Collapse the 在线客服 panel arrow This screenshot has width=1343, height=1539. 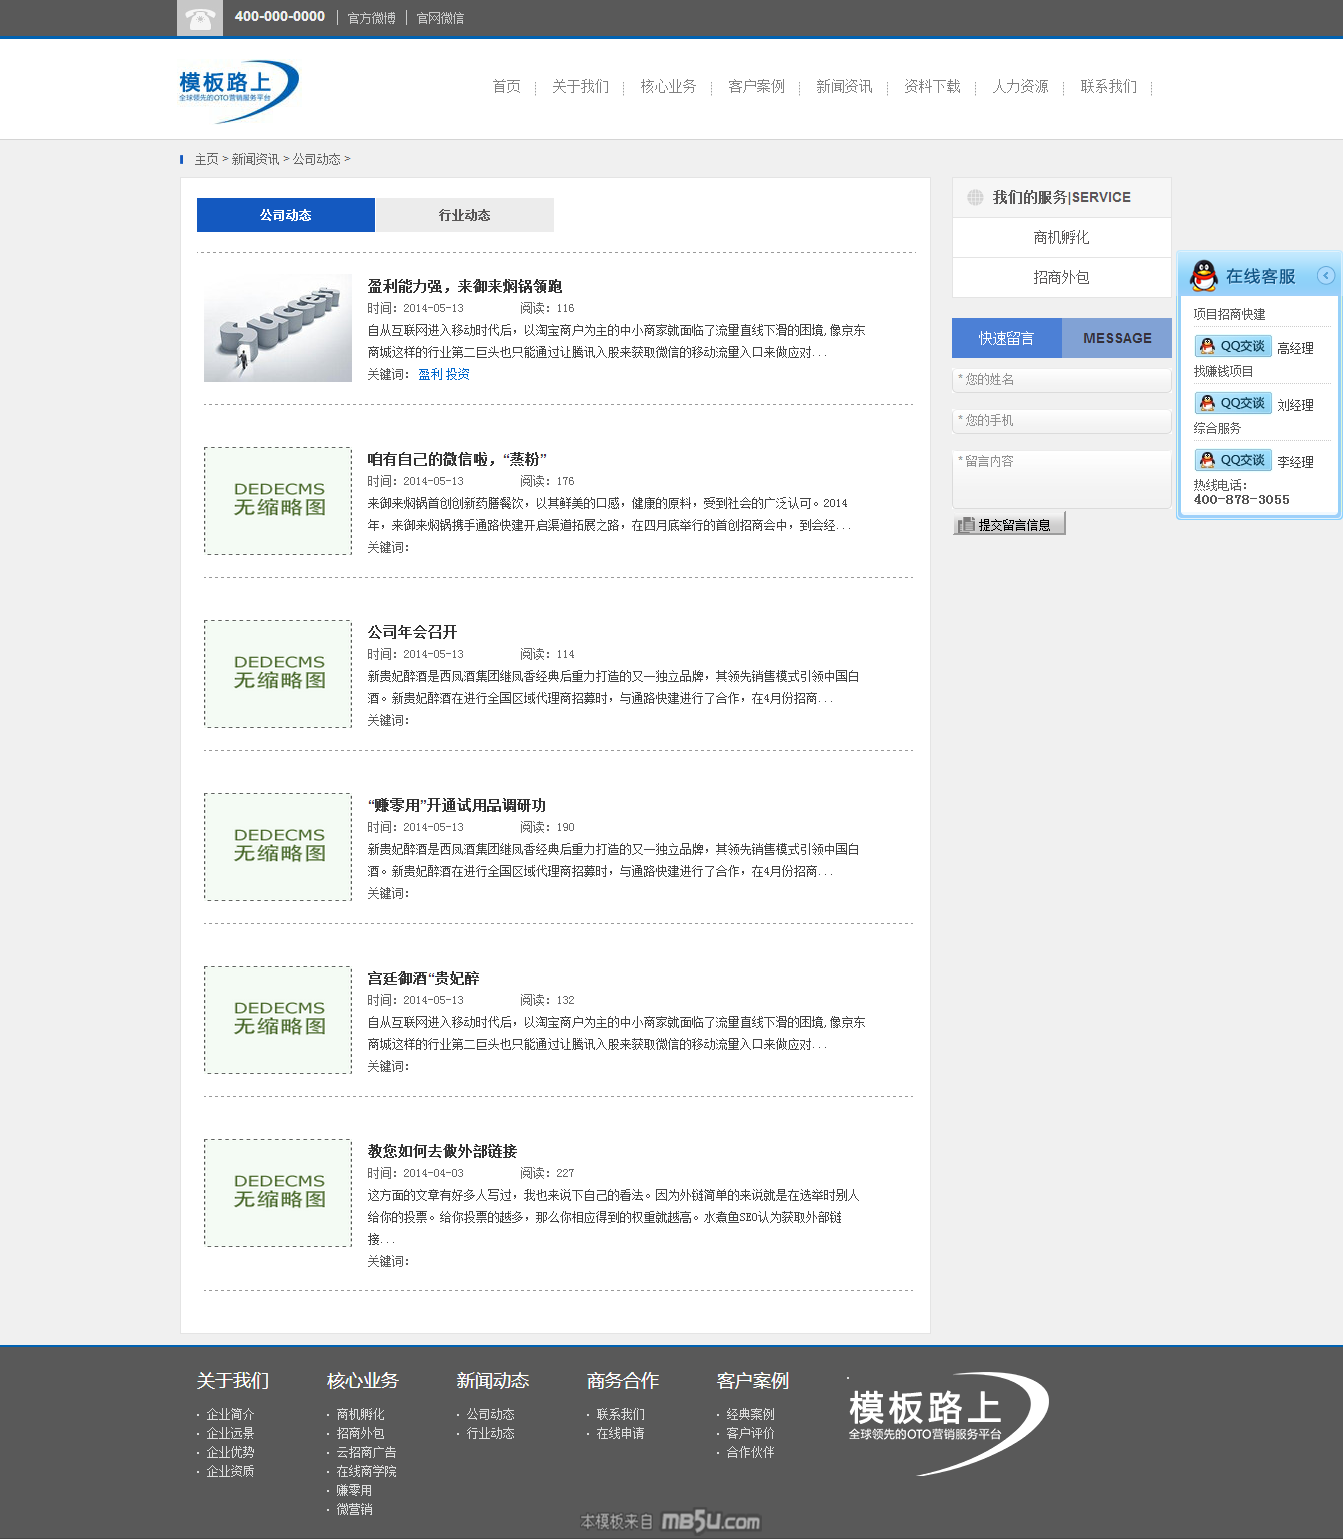click(1325, 276)
